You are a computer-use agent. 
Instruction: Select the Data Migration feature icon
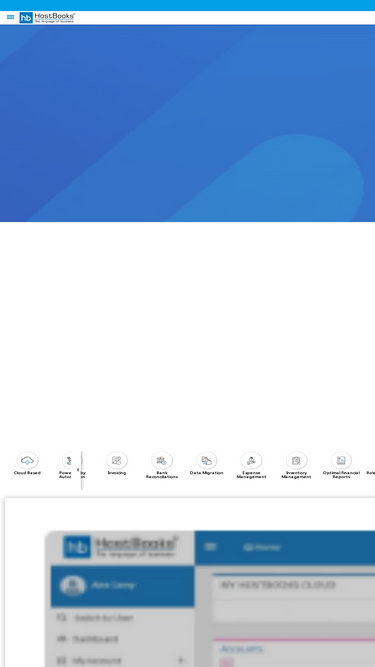click(207, 460)
